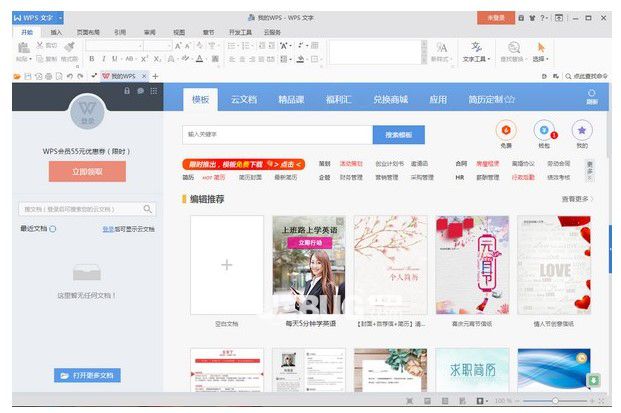
Task: Toggle Bold formatting
Action: click(x=91, y=59)
